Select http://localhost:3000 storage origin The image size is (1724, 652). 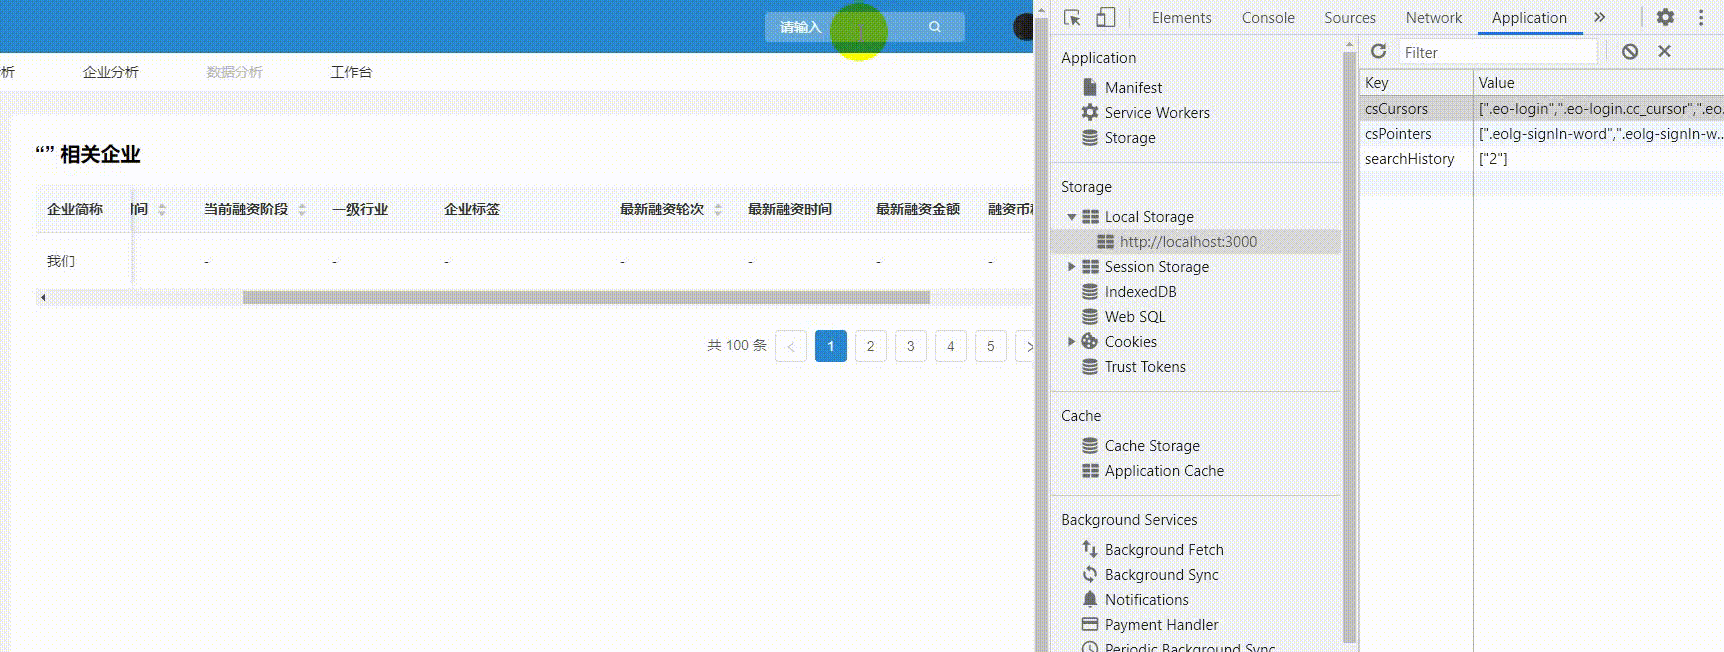(x=1188, y=242)
